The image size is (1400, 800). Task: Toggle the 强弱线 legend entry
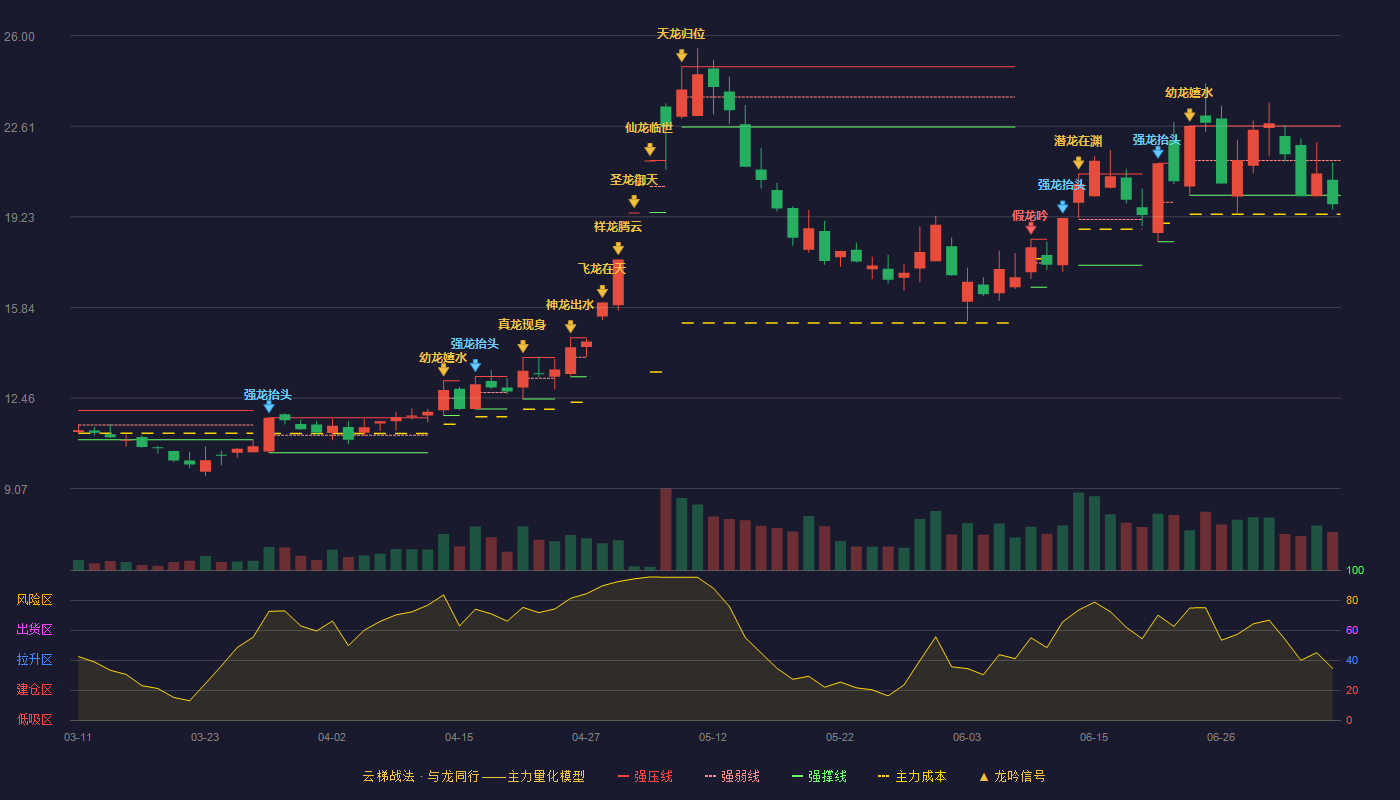pyautogui.click(x=732, y=776)
